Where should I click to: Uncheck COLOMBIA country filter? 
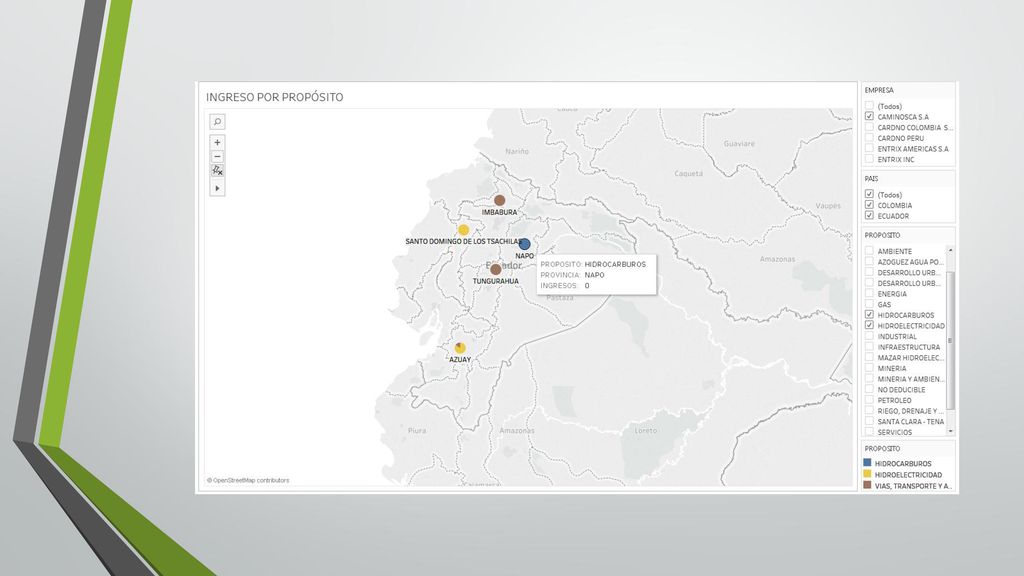point(869,204)
